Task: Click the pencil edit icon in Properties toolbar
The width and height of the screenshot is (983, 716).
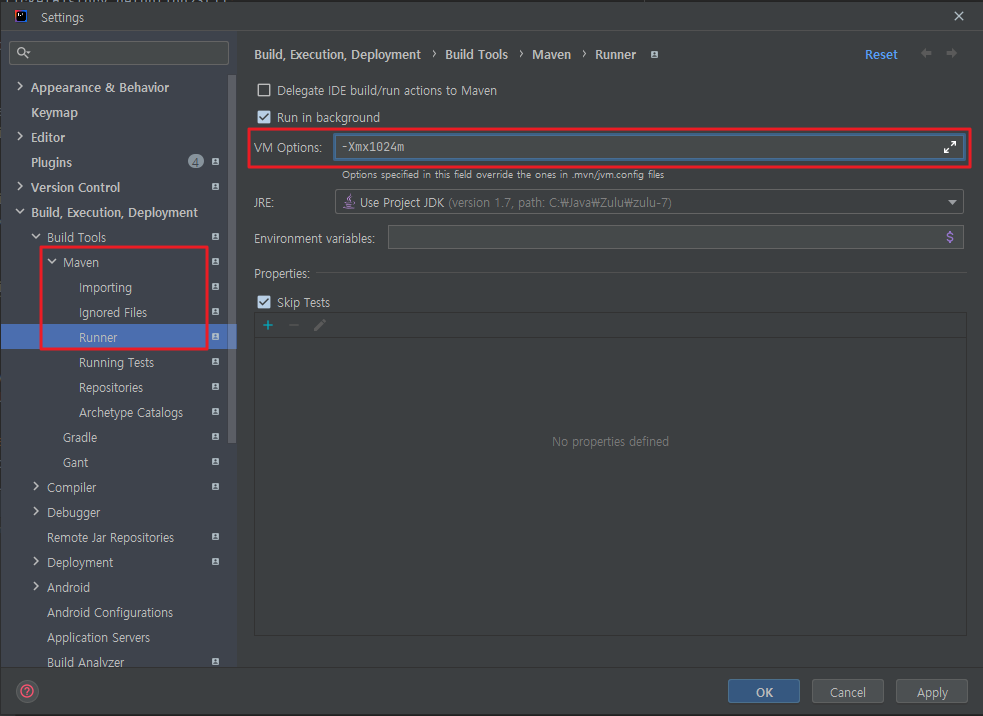Action: tap(320, 325)
